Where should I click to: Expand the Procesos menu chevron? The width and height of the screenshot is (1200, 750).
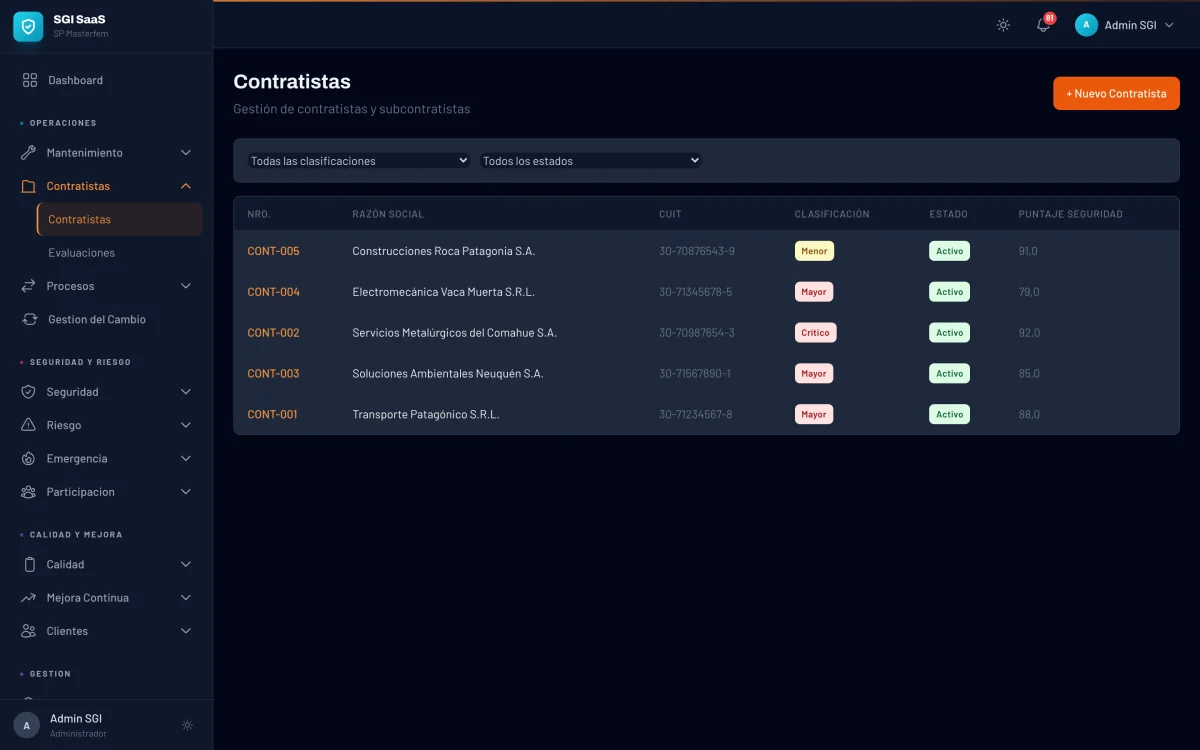(x=185, y=286)
